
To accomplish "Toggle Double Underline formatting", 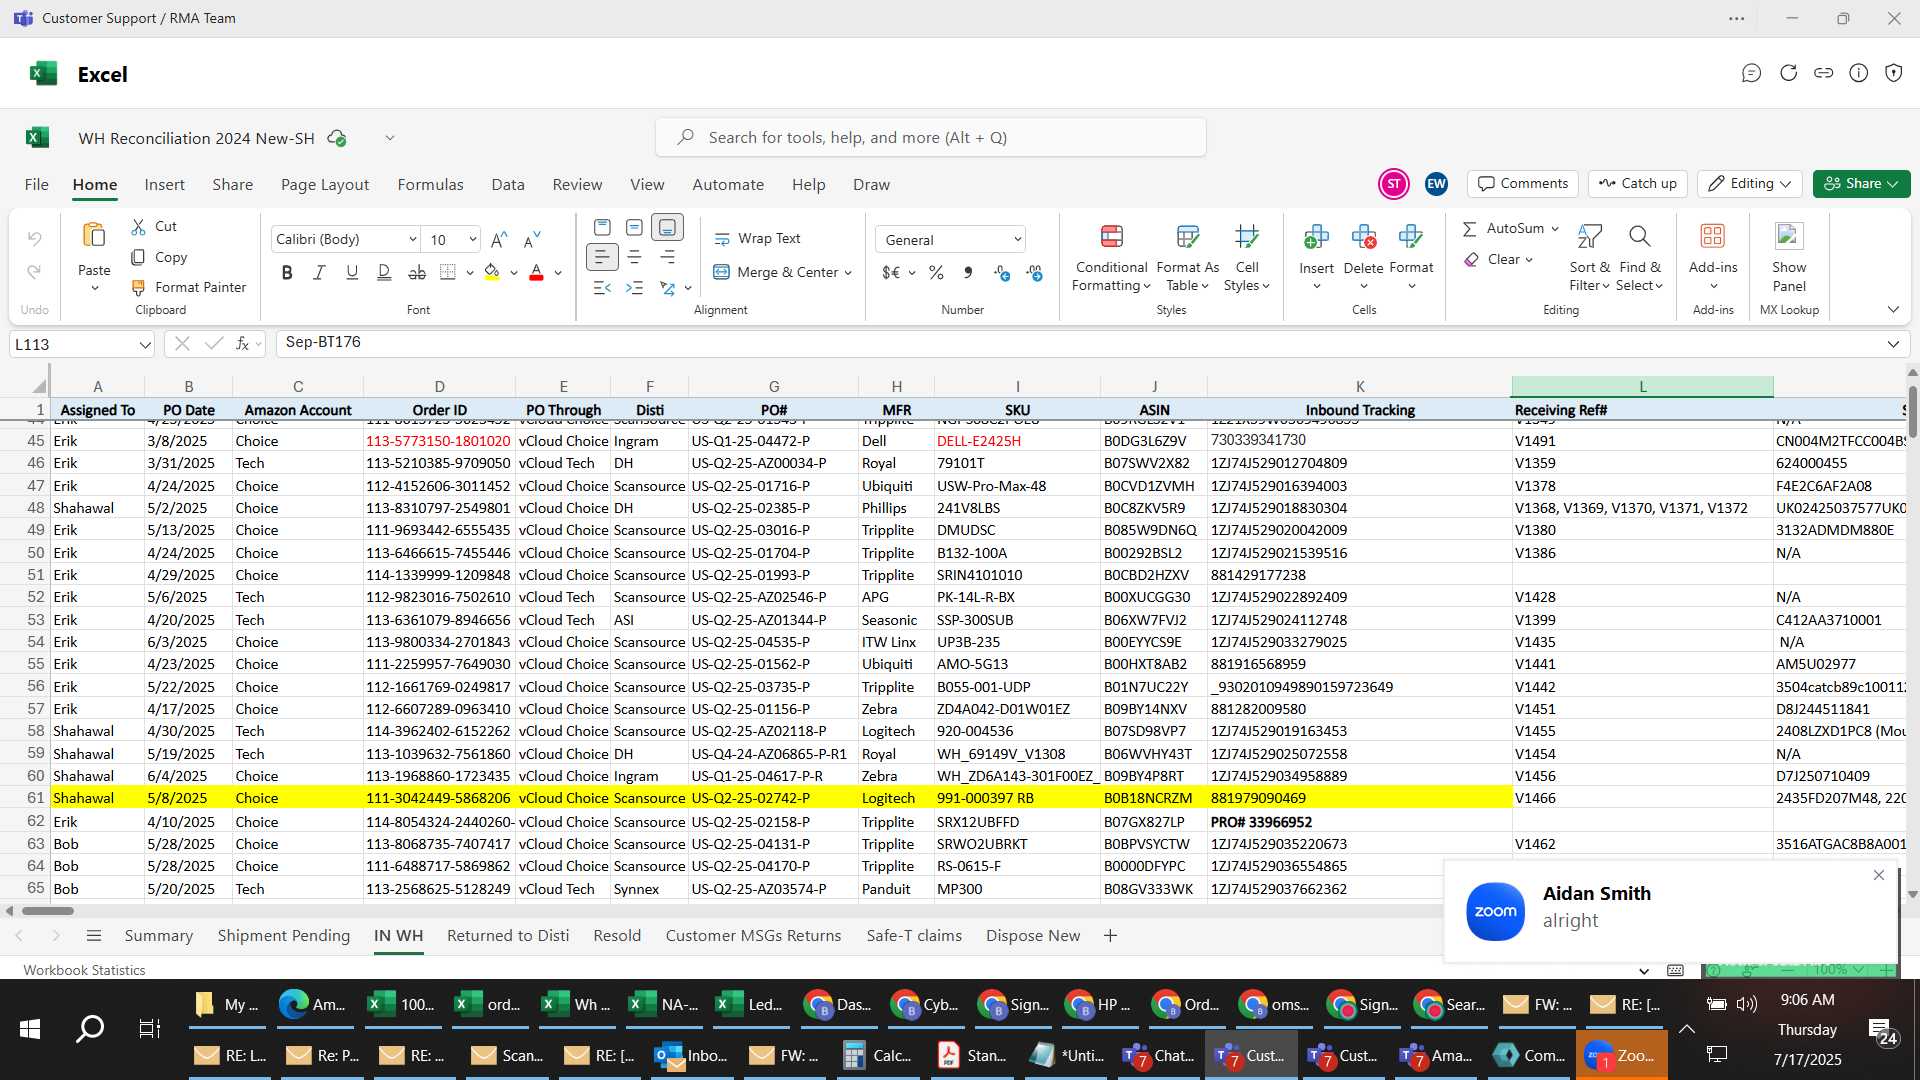I will pos(384,272).
